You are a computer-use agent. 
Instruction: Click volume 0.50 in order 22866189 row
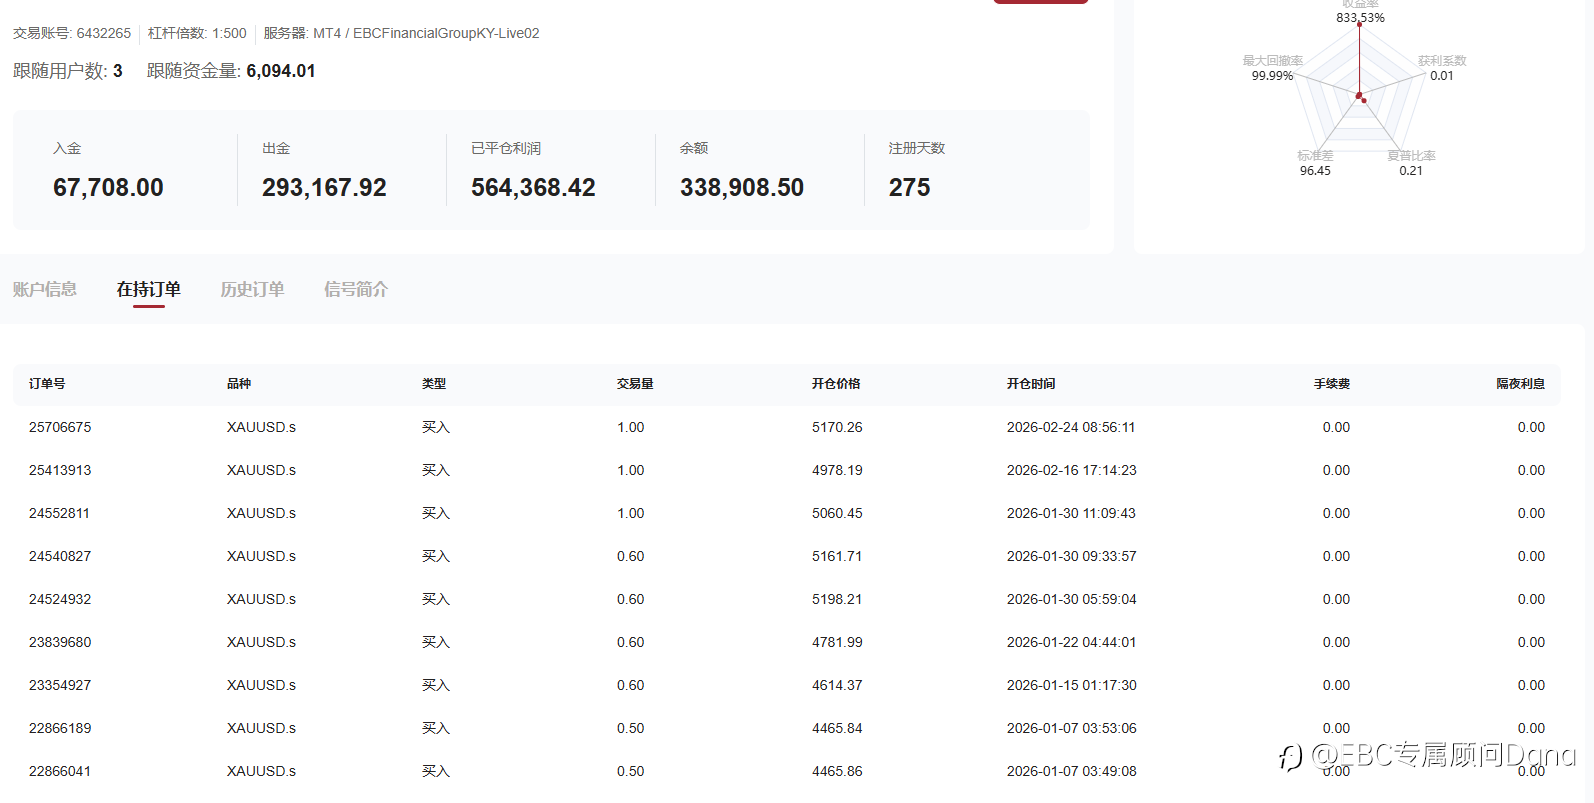pos(631,728)
